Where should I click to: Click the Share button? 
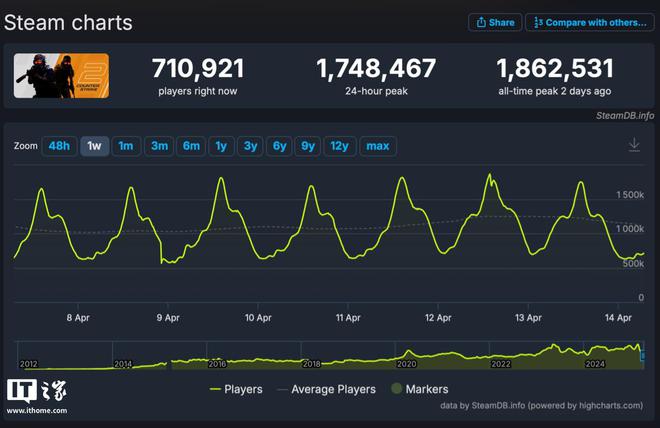click(495, 22)
